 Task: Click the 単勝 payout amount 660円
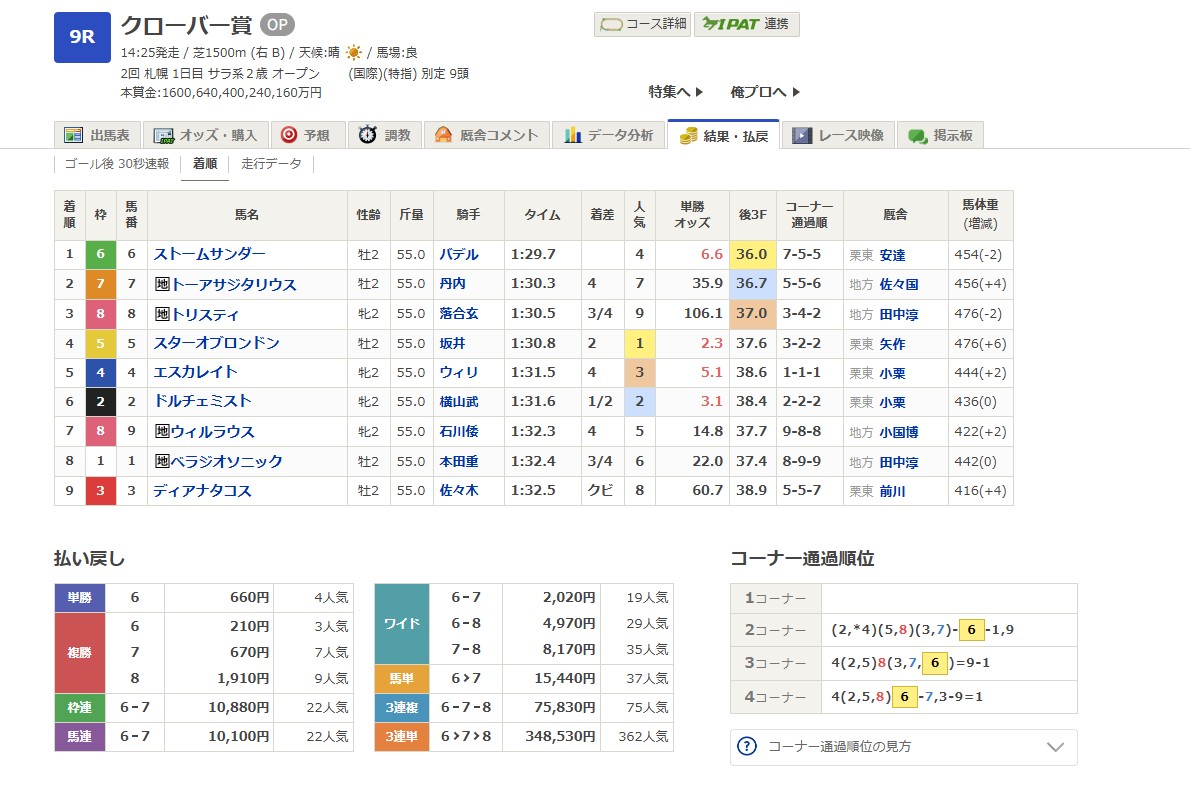coord(250,597)
